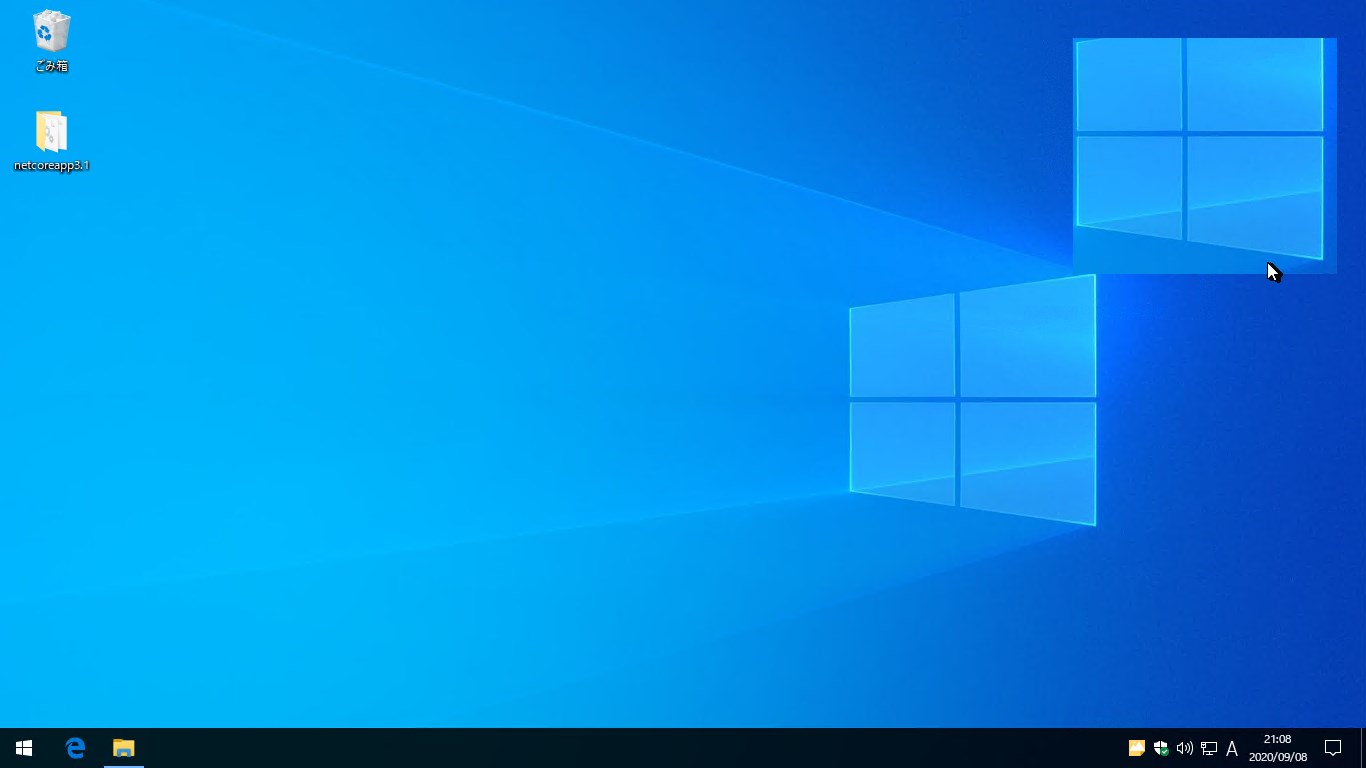Open File Explorer from the taskbar
The height and width of the screenshot is (768, 1366).
point(124,748)
